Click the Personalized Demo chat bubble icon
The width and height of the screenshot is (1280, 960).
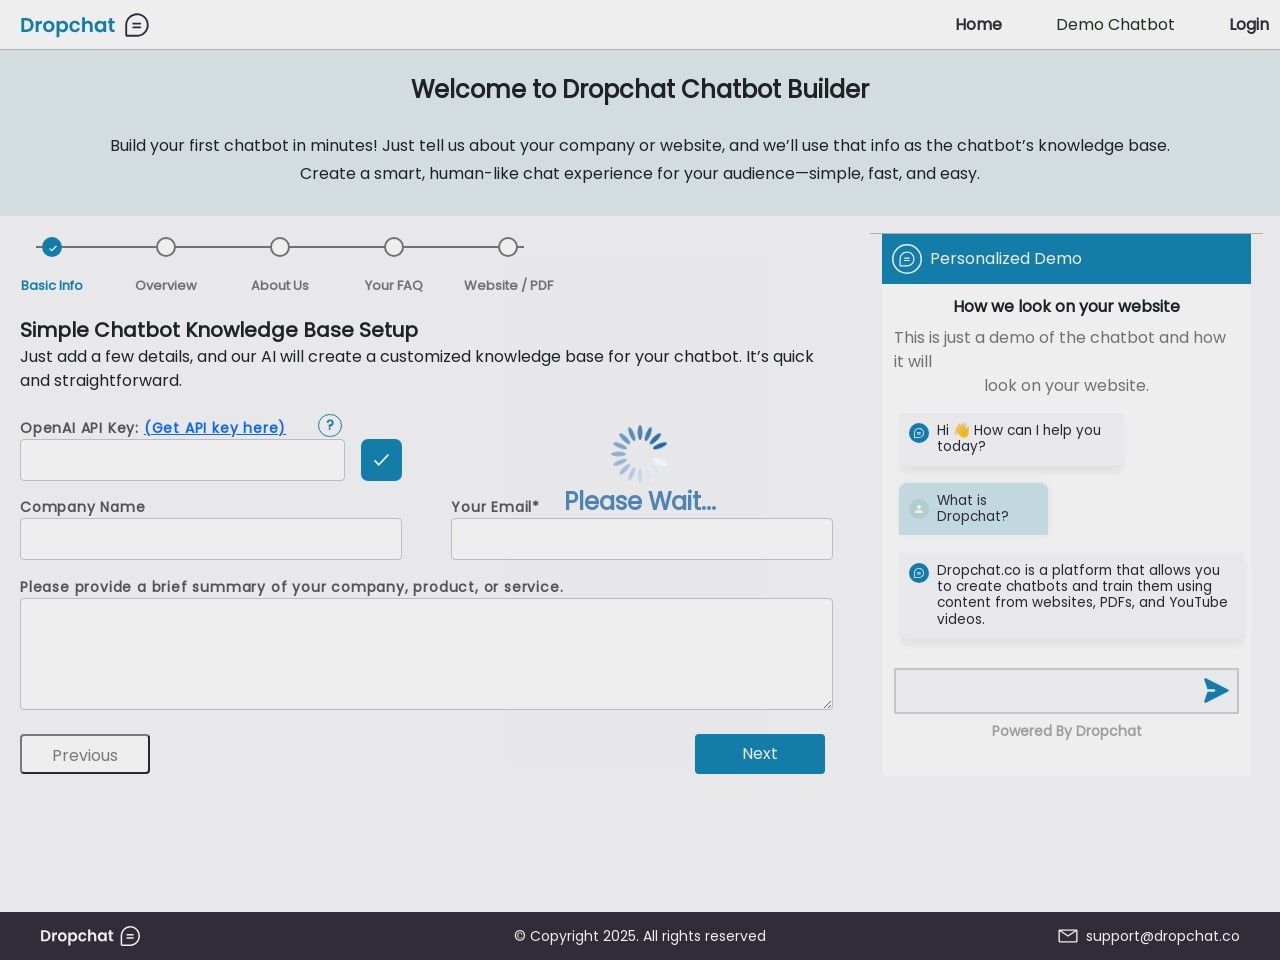pos(906,259)
